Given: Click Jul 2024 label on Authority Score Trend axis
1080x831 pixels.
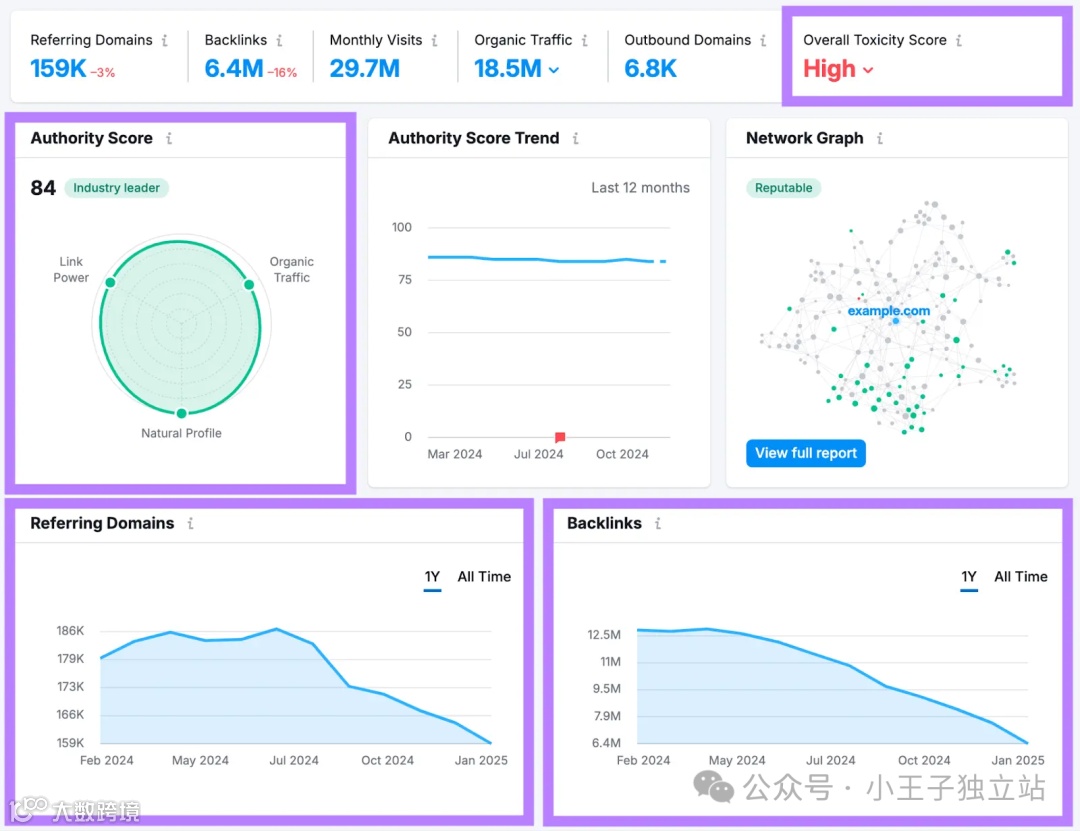Looking at the screenshot, I should tap(539, 454).
